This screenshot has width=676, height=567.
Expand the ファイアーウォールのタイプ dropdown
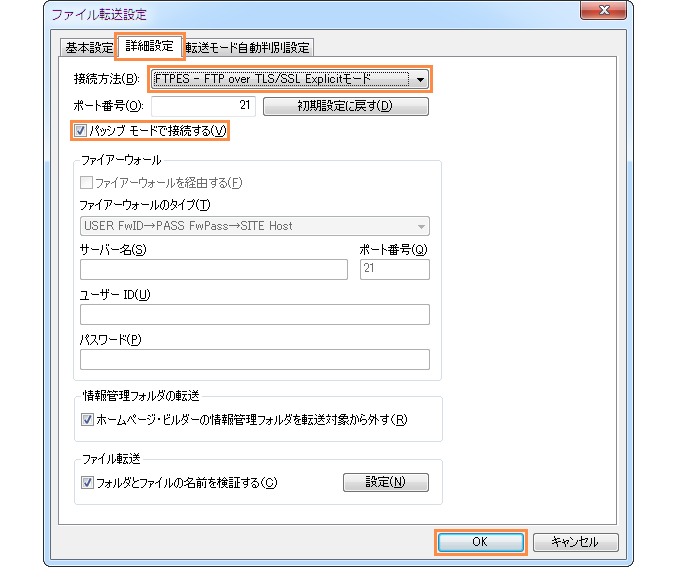254,226
